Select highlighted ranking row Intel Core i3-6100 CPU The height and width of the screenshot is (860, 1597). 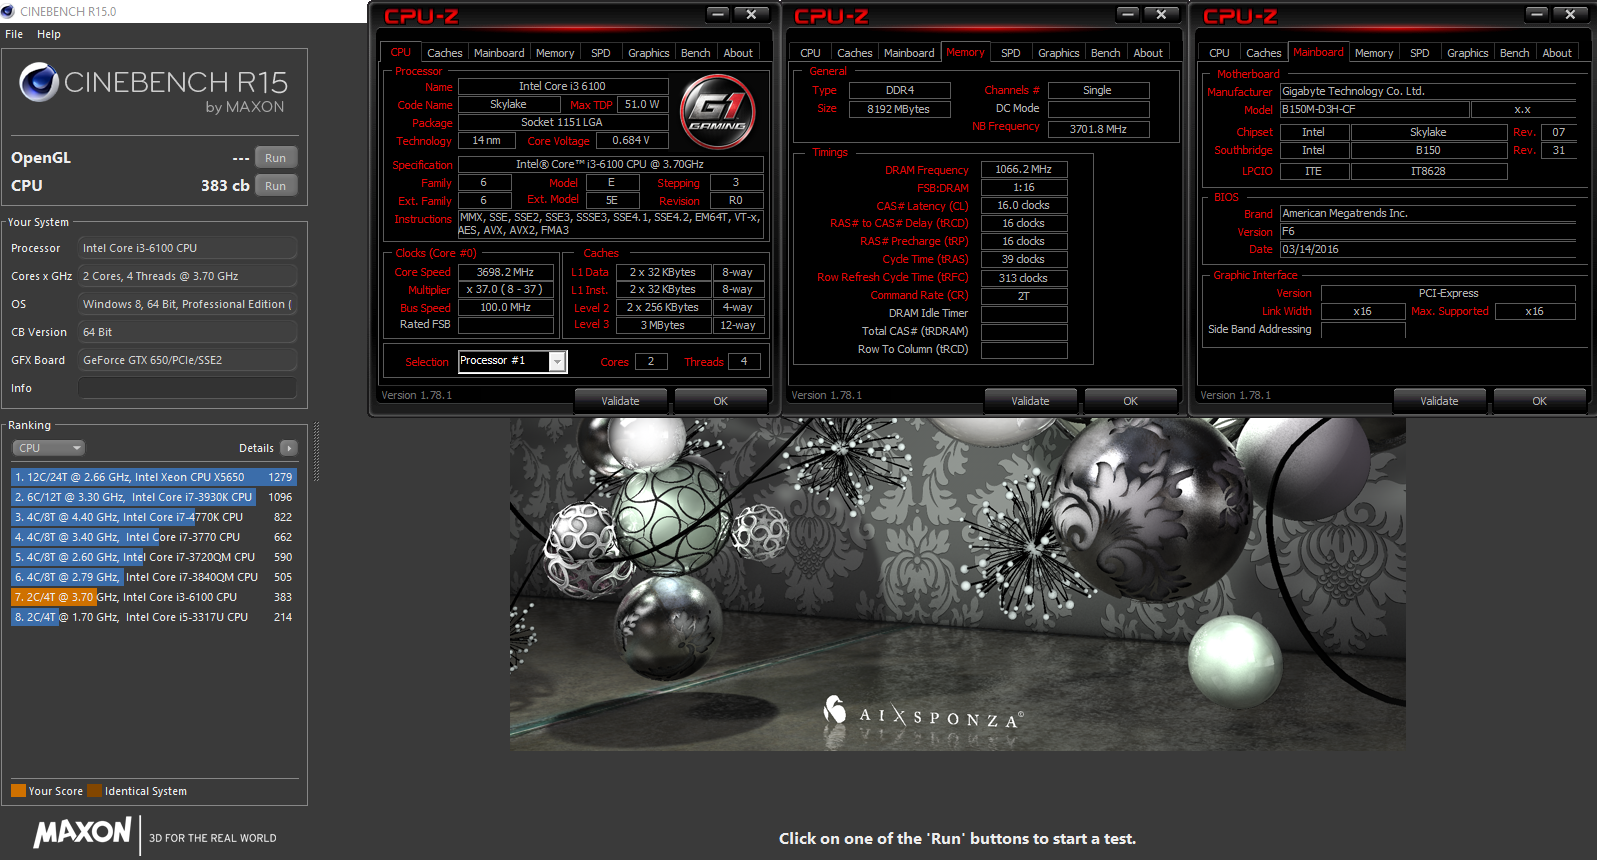pyautogui.click(x=154, y=597)
